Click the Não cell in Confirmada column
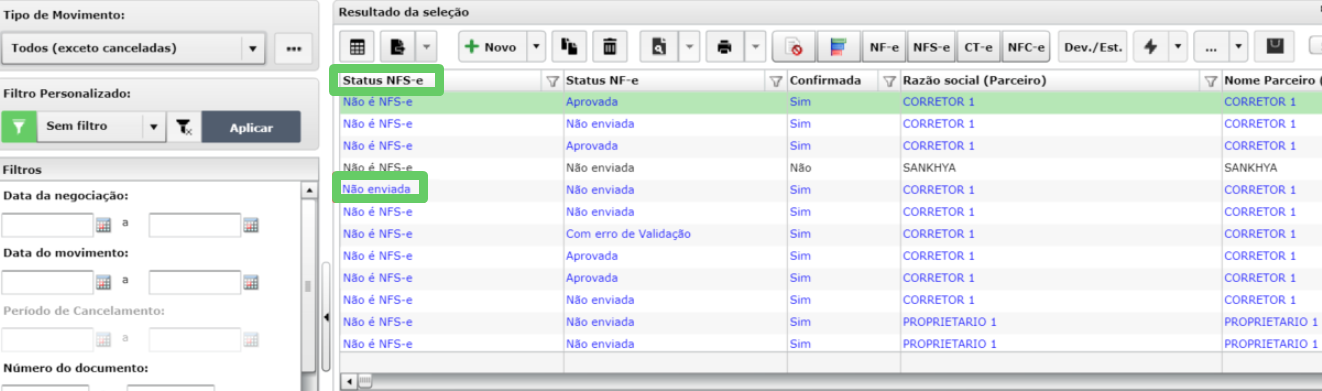This screenshot has height=391, width=1322. (800, 168)
